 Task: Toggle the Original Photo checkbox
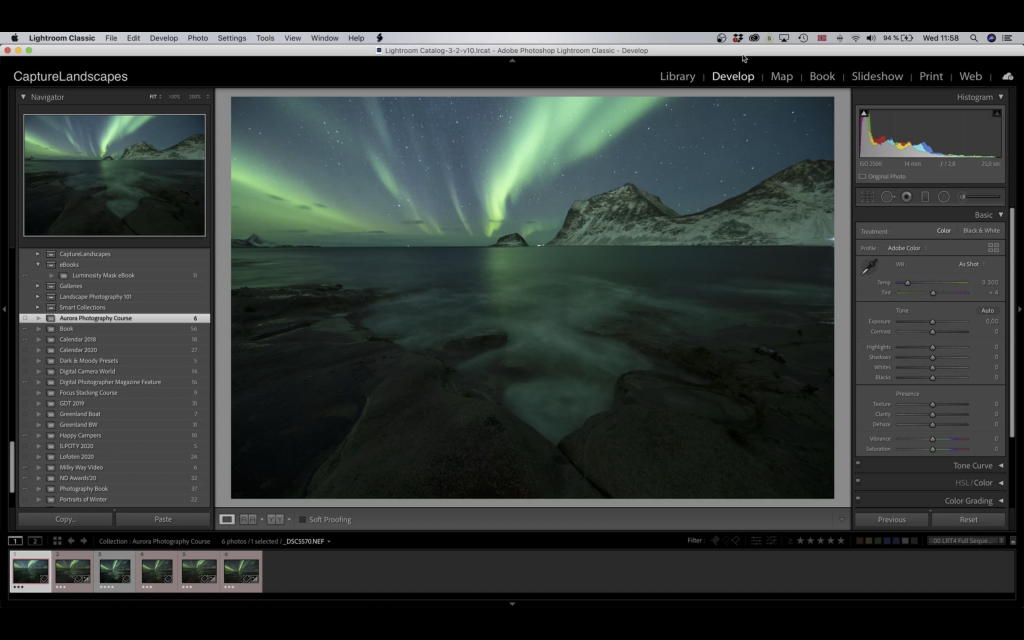[x=862, y=176]
